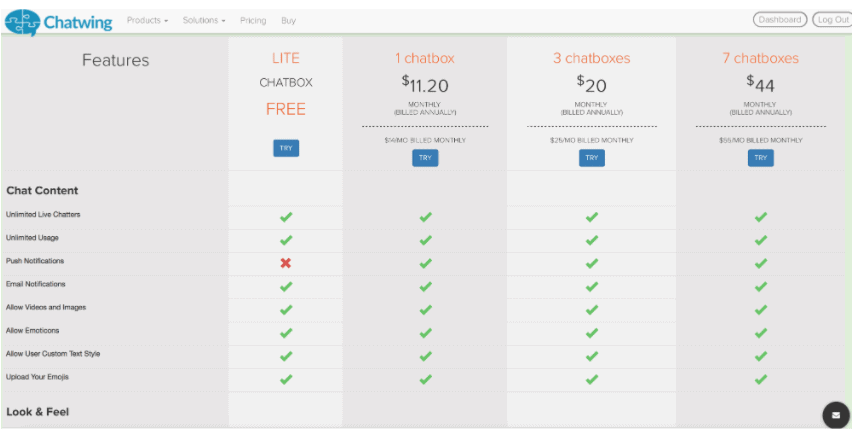854x435 pixels.
Task: Click 3 chatboxes checkmark for Custom Text Style
Action: point(591,356)
